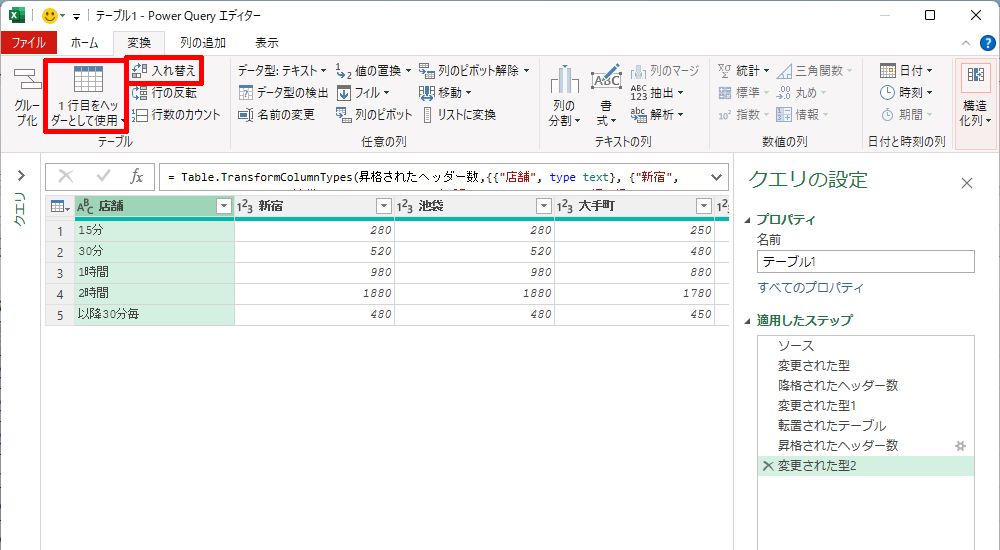1000x550 pixels.
Task: Open the File (ファイル) tab
Action: [x=28, y=43]
